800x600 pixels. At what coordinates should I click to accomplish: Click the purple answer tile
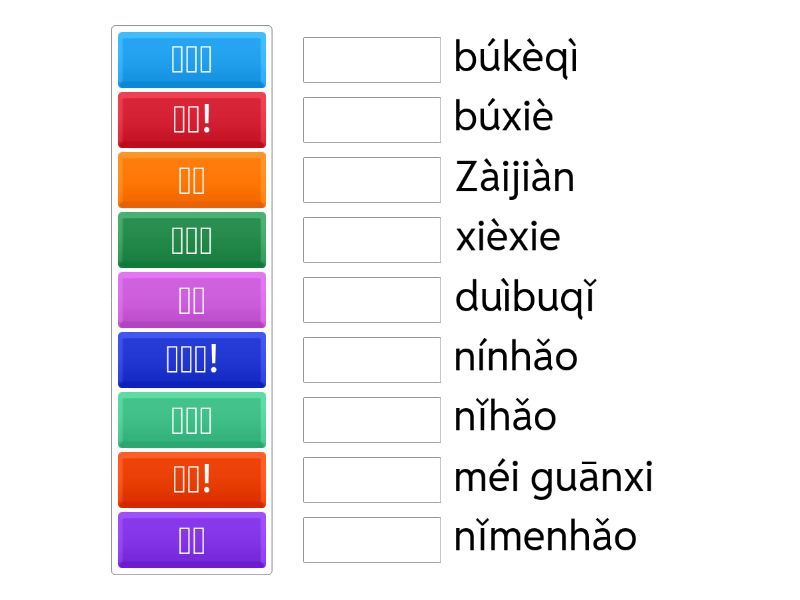[x=191, y=540]
